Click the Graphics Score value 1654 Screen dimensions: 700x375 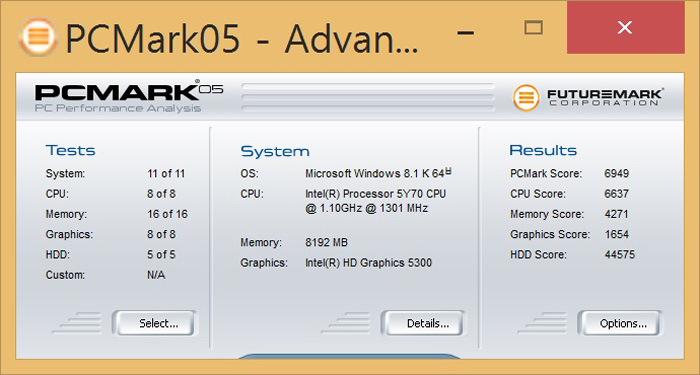pyautogui.click(x=617, y=234)
